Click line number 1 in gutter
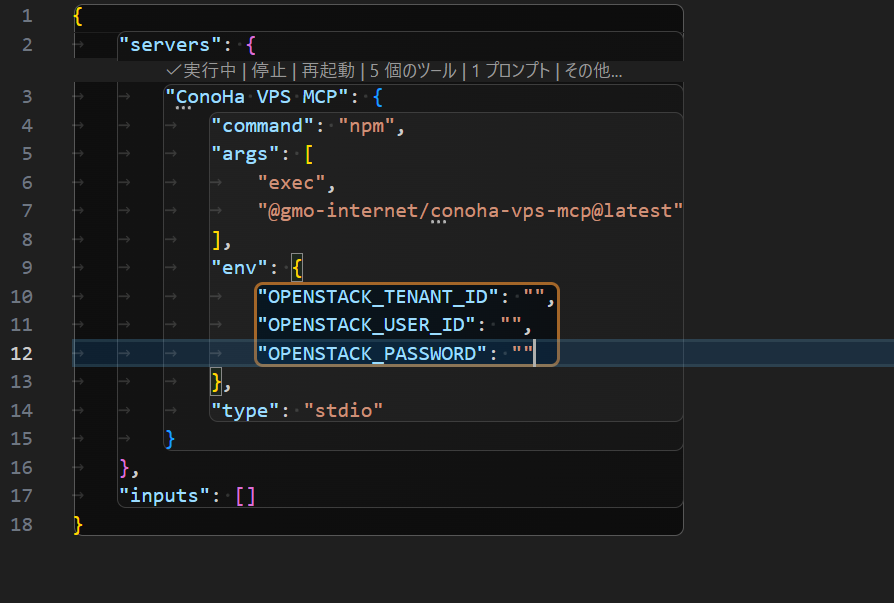894x603 pixels. [x=27, y=16]
